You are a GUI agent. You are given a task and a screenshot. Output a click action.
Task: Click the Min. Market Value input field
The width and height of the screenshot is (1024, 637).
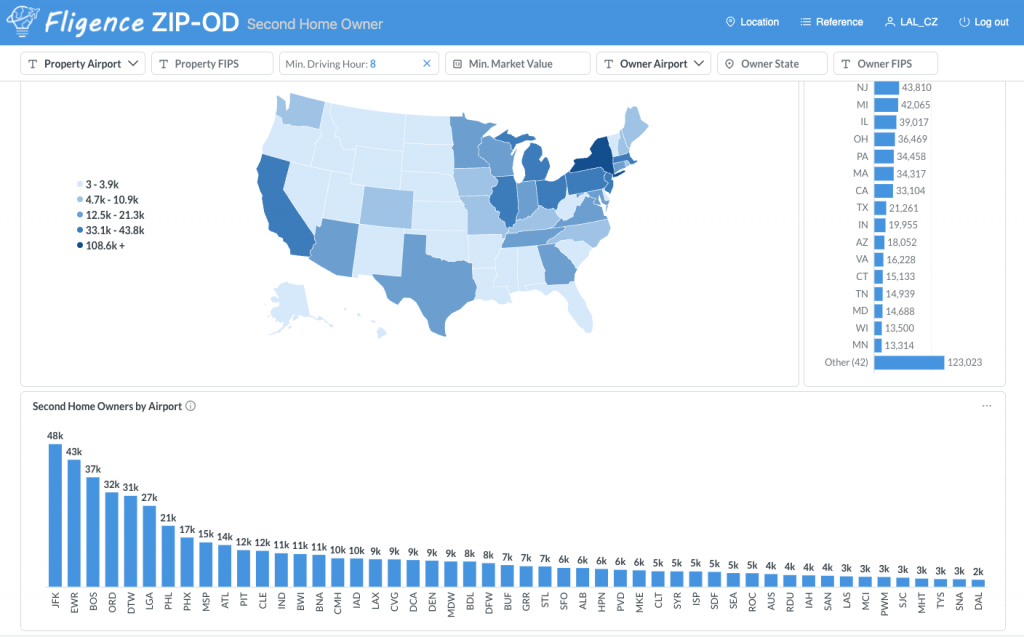(x=517, y=63)
